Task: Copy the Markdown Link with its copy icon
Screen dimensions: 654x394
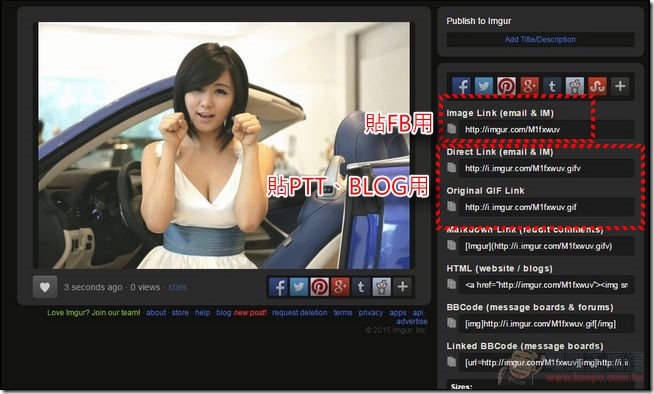Action: (x=451, y=246)
